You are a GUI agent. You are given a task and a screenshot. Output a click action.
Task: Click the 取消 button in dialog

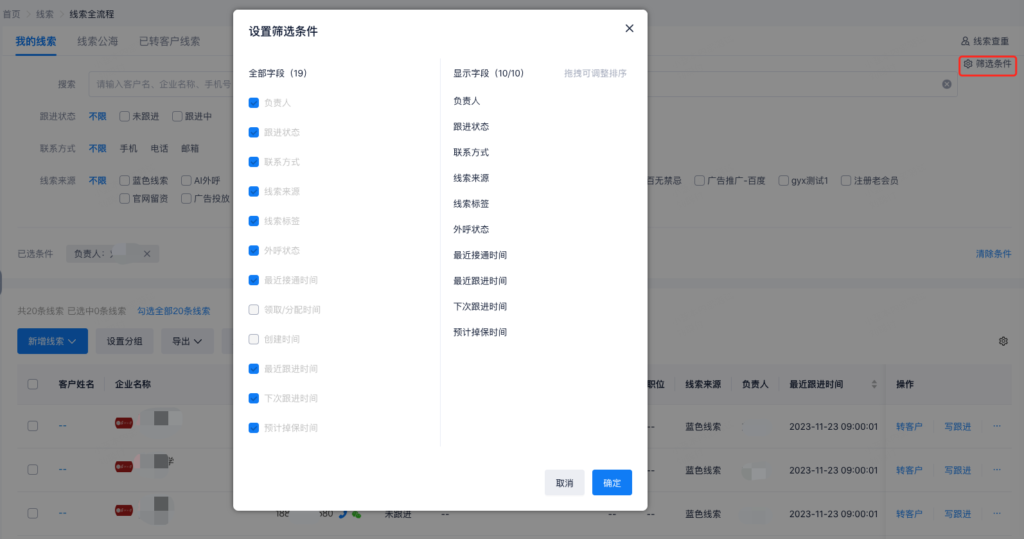coord(564,483)
